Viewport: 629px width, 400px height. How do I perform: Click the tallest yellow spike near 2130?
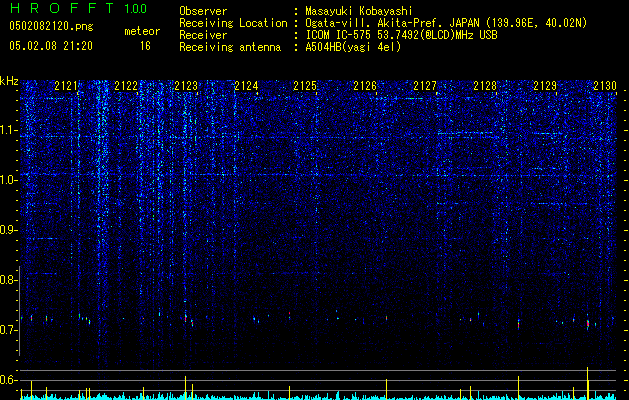(588, 383)
